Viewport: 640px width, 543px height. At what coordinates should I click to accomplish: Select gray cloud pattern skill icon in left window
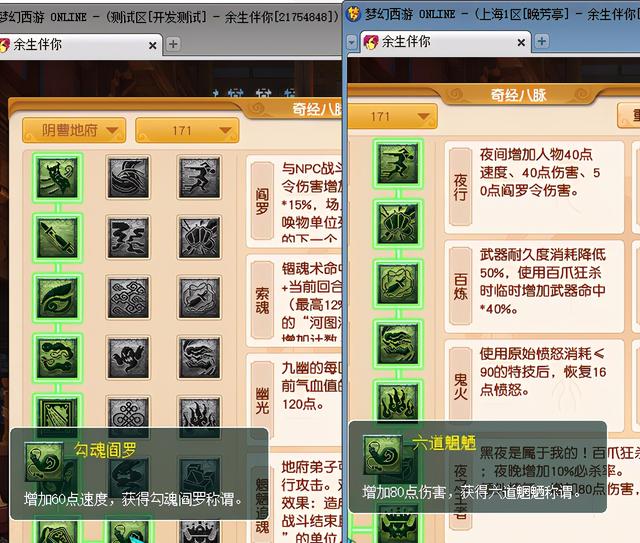tap(128, 298)
